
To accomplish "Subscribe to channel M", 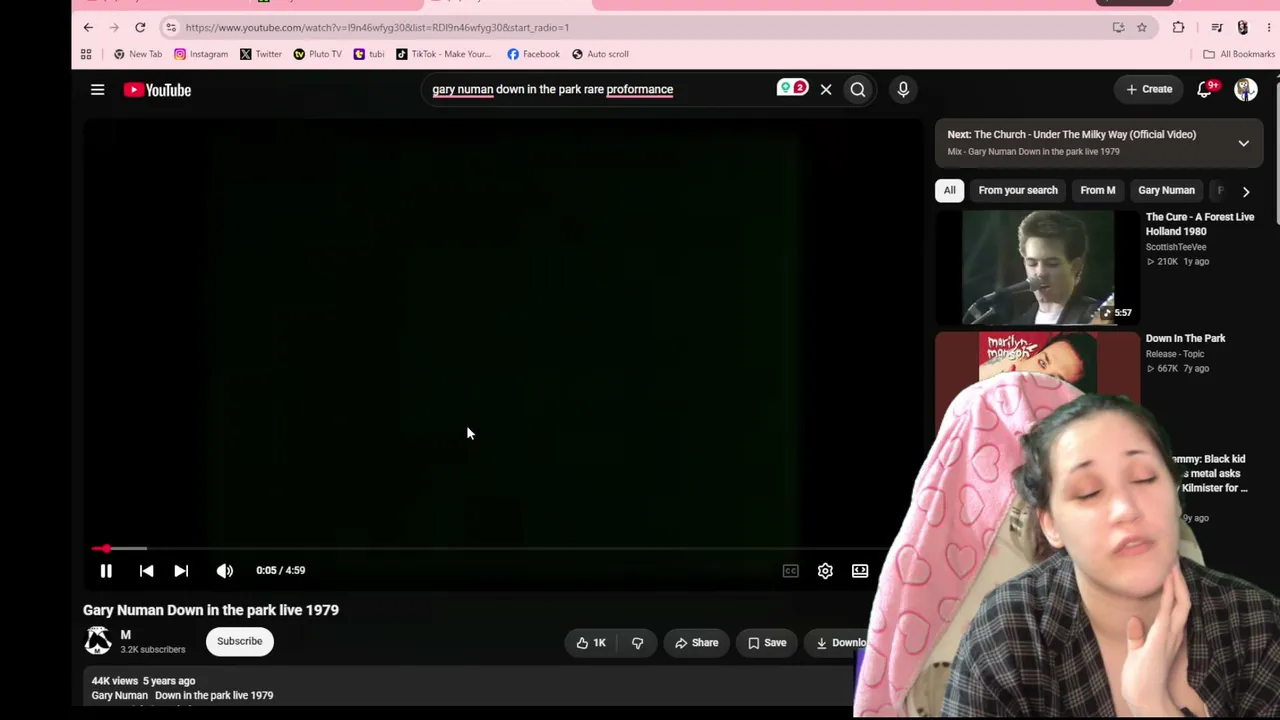I will [x=240, y=641].
